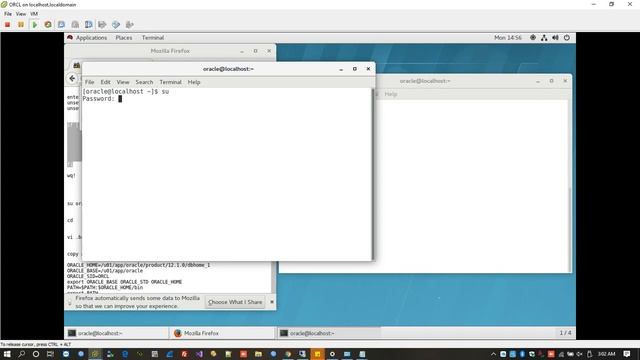The image size is (640, 360).
Task: Open File menu in front terminal
Action: [x=89, y=82]
